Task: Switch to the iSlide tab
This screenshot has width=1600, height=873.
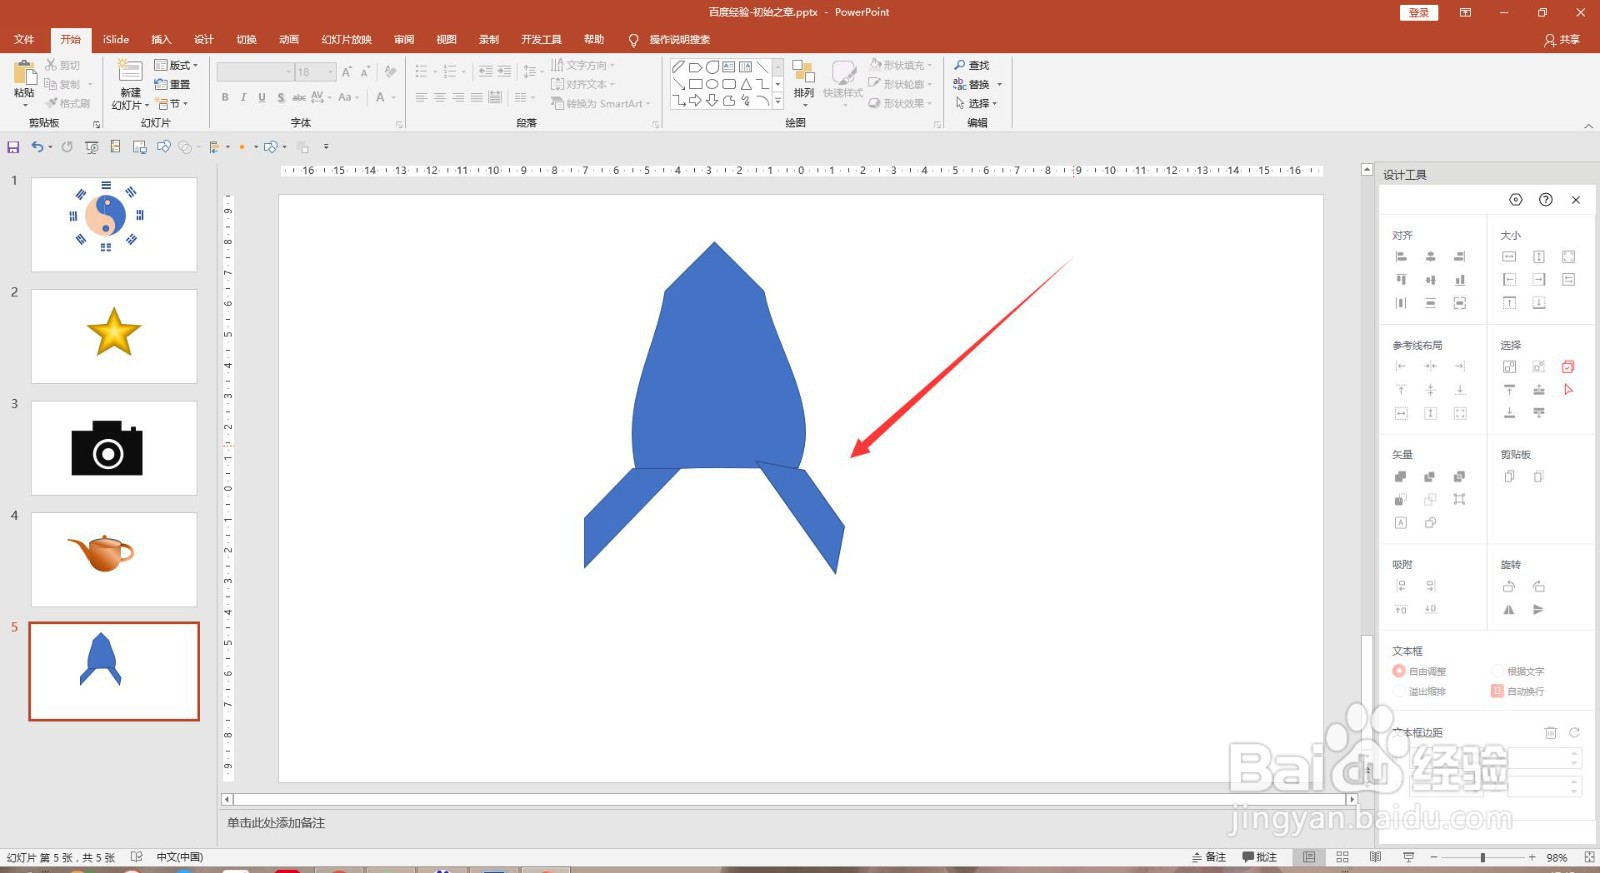Action: [x=116, y=40]
